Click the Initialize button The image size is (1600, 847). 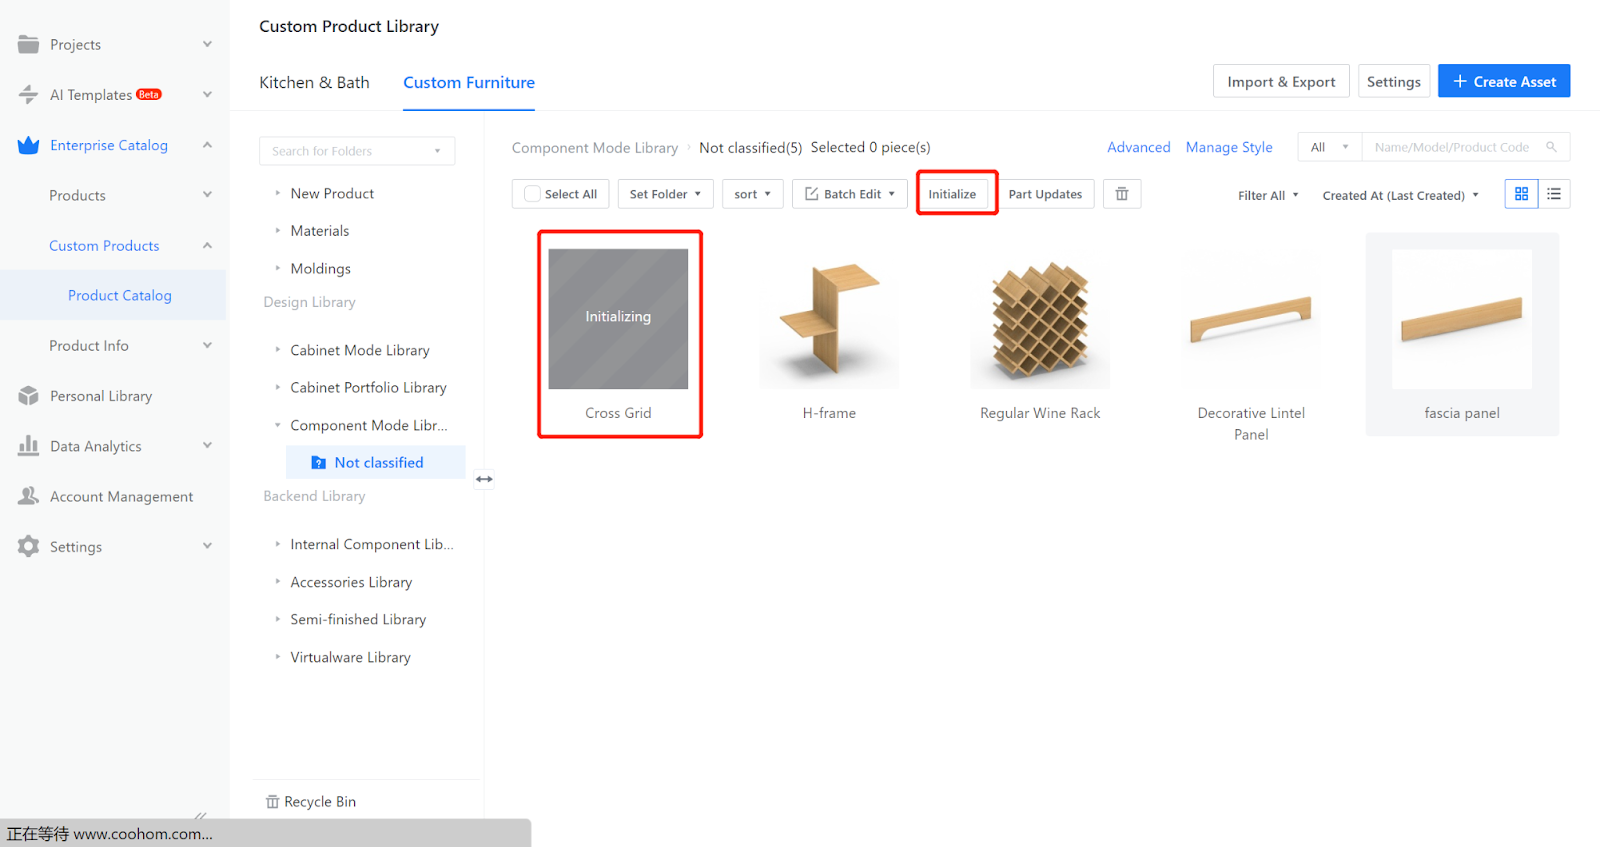(952, 194)
